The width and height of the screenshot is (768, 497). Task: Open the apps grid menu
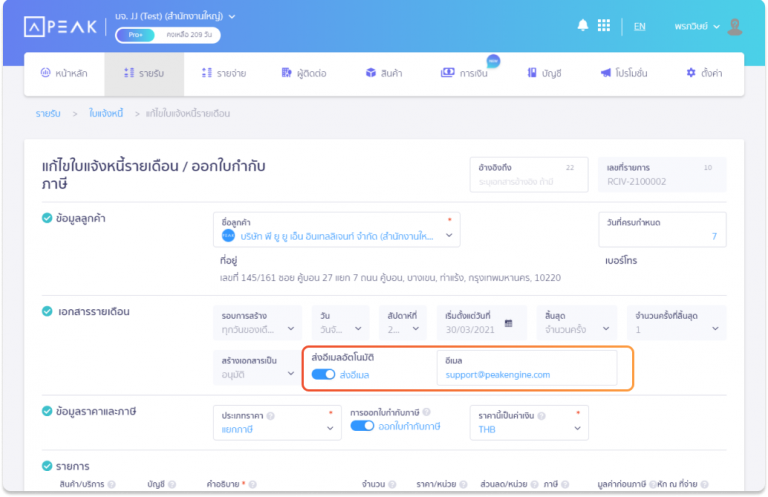click(604, 25)
